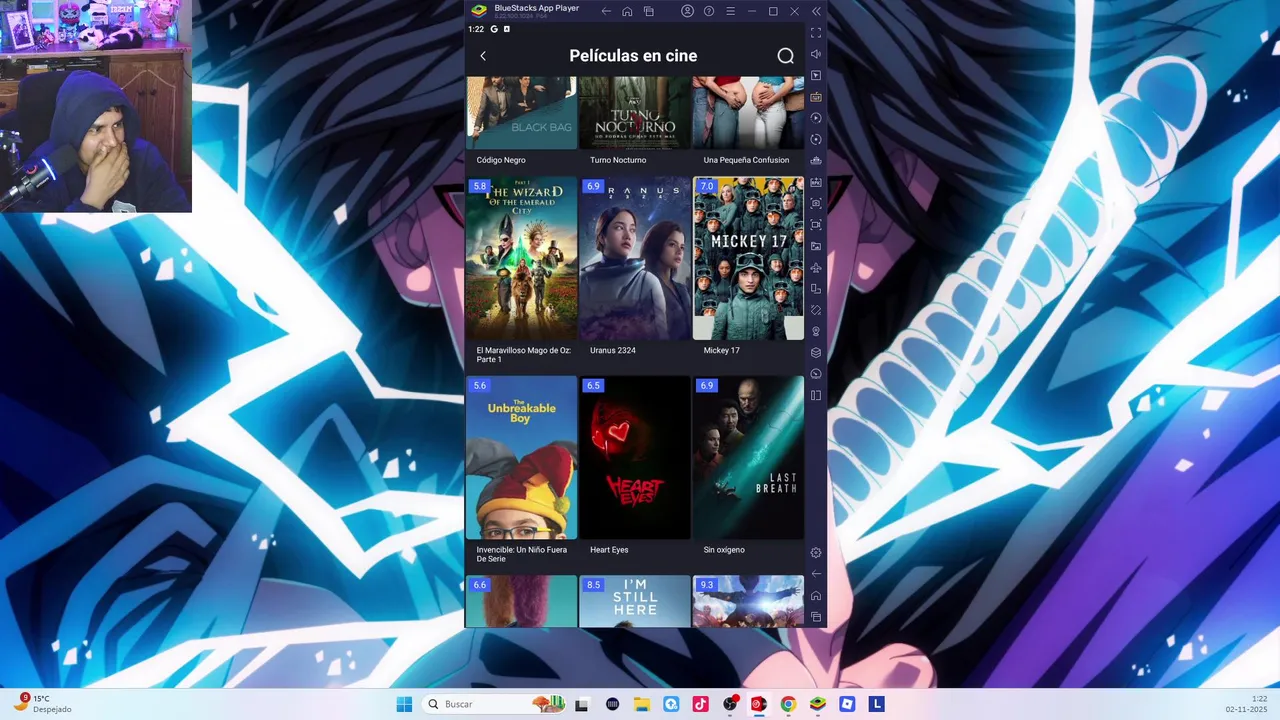Open the Mickey 17 poster
The image size is (1280, 720).
(x=748, y=258)
